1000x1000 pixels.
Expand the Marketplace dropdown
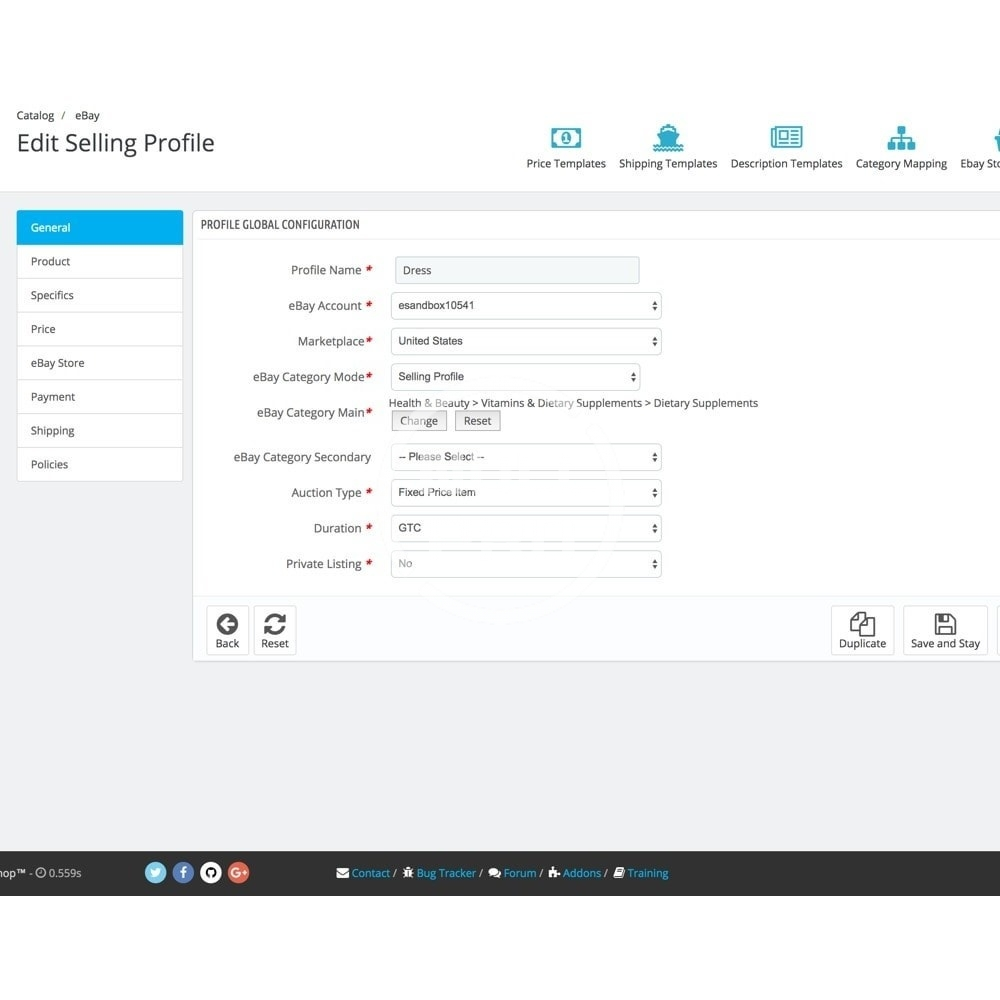(526, 341)
